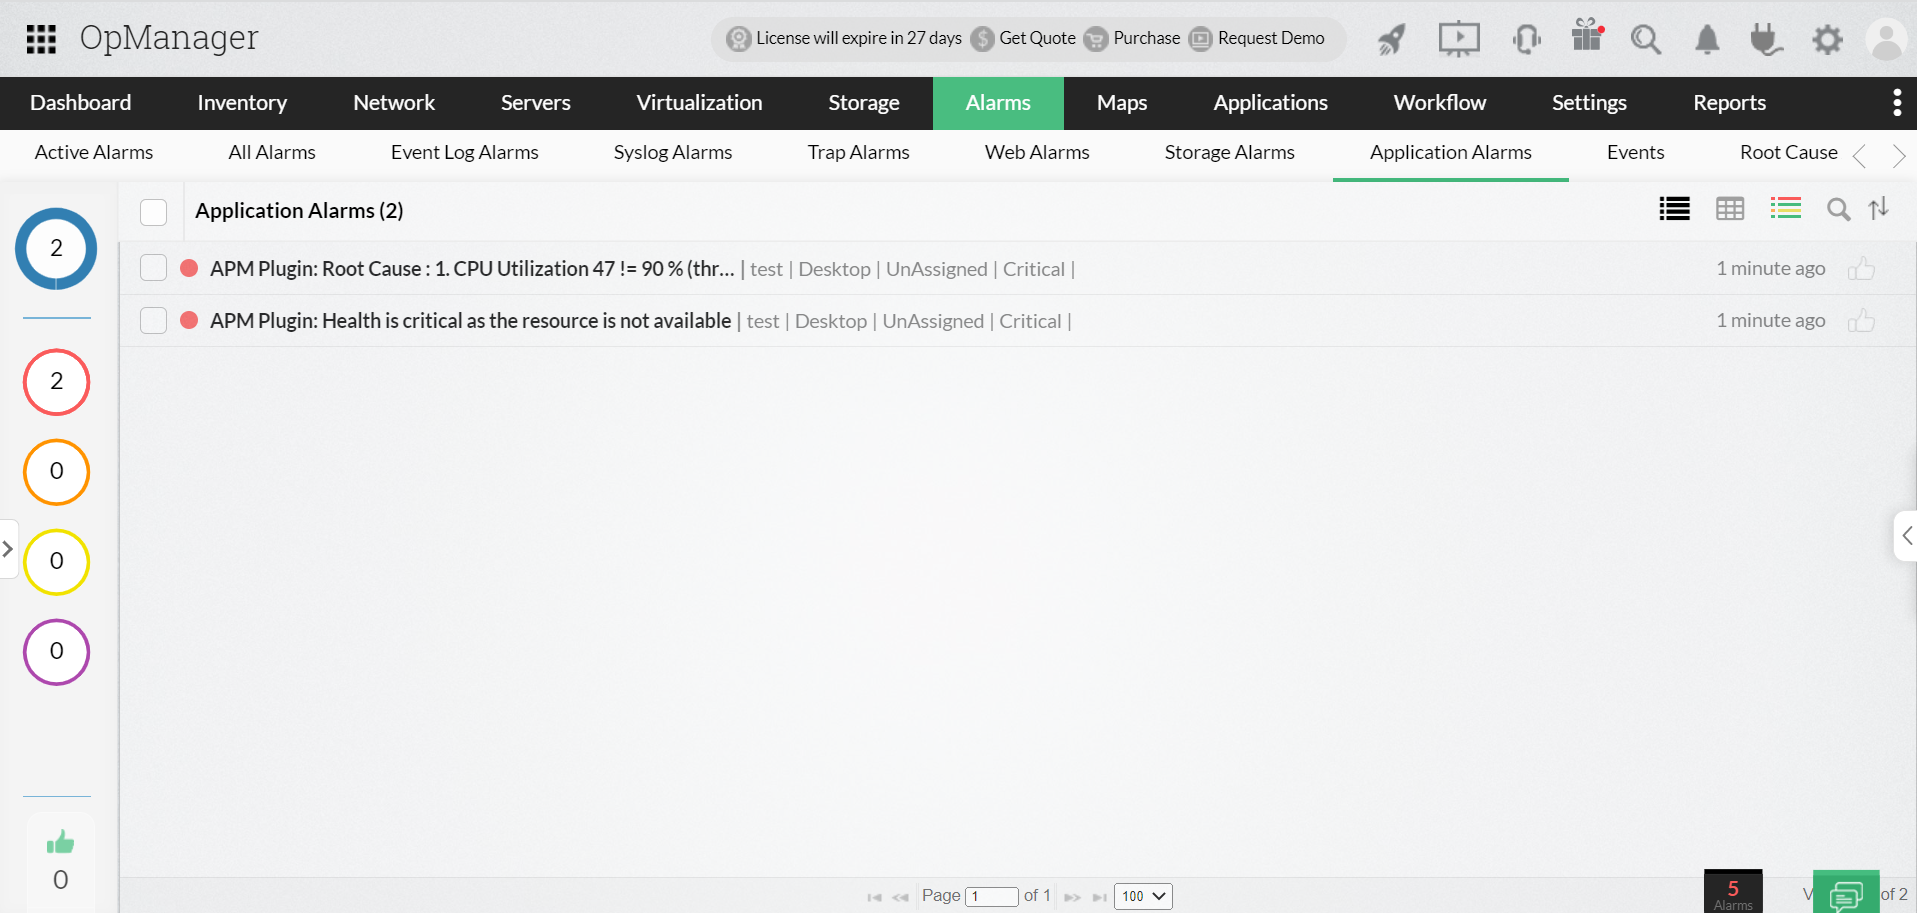Click the sort arrows icon
Image resolution: width=1917 pixels, height=913 pixels.
1879,208
